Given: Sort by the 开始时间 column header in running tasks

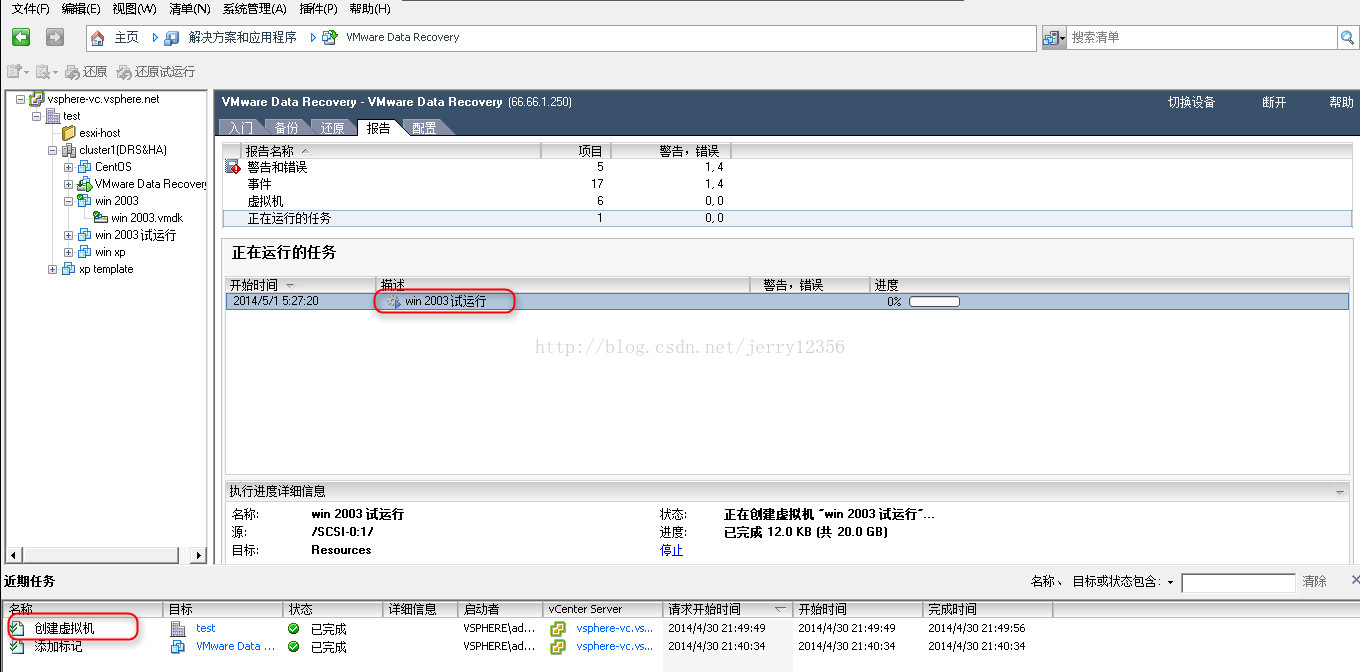Looking at the screenshot, I should tap(301, 285).
